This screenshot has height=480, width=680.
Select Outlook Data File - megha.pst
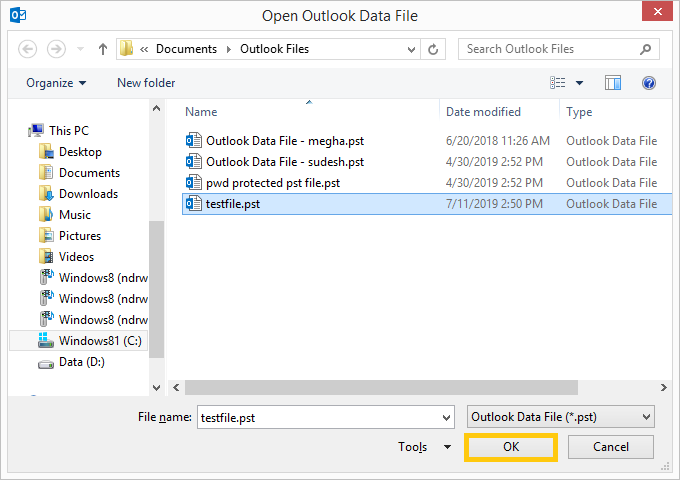pos(285,141)
